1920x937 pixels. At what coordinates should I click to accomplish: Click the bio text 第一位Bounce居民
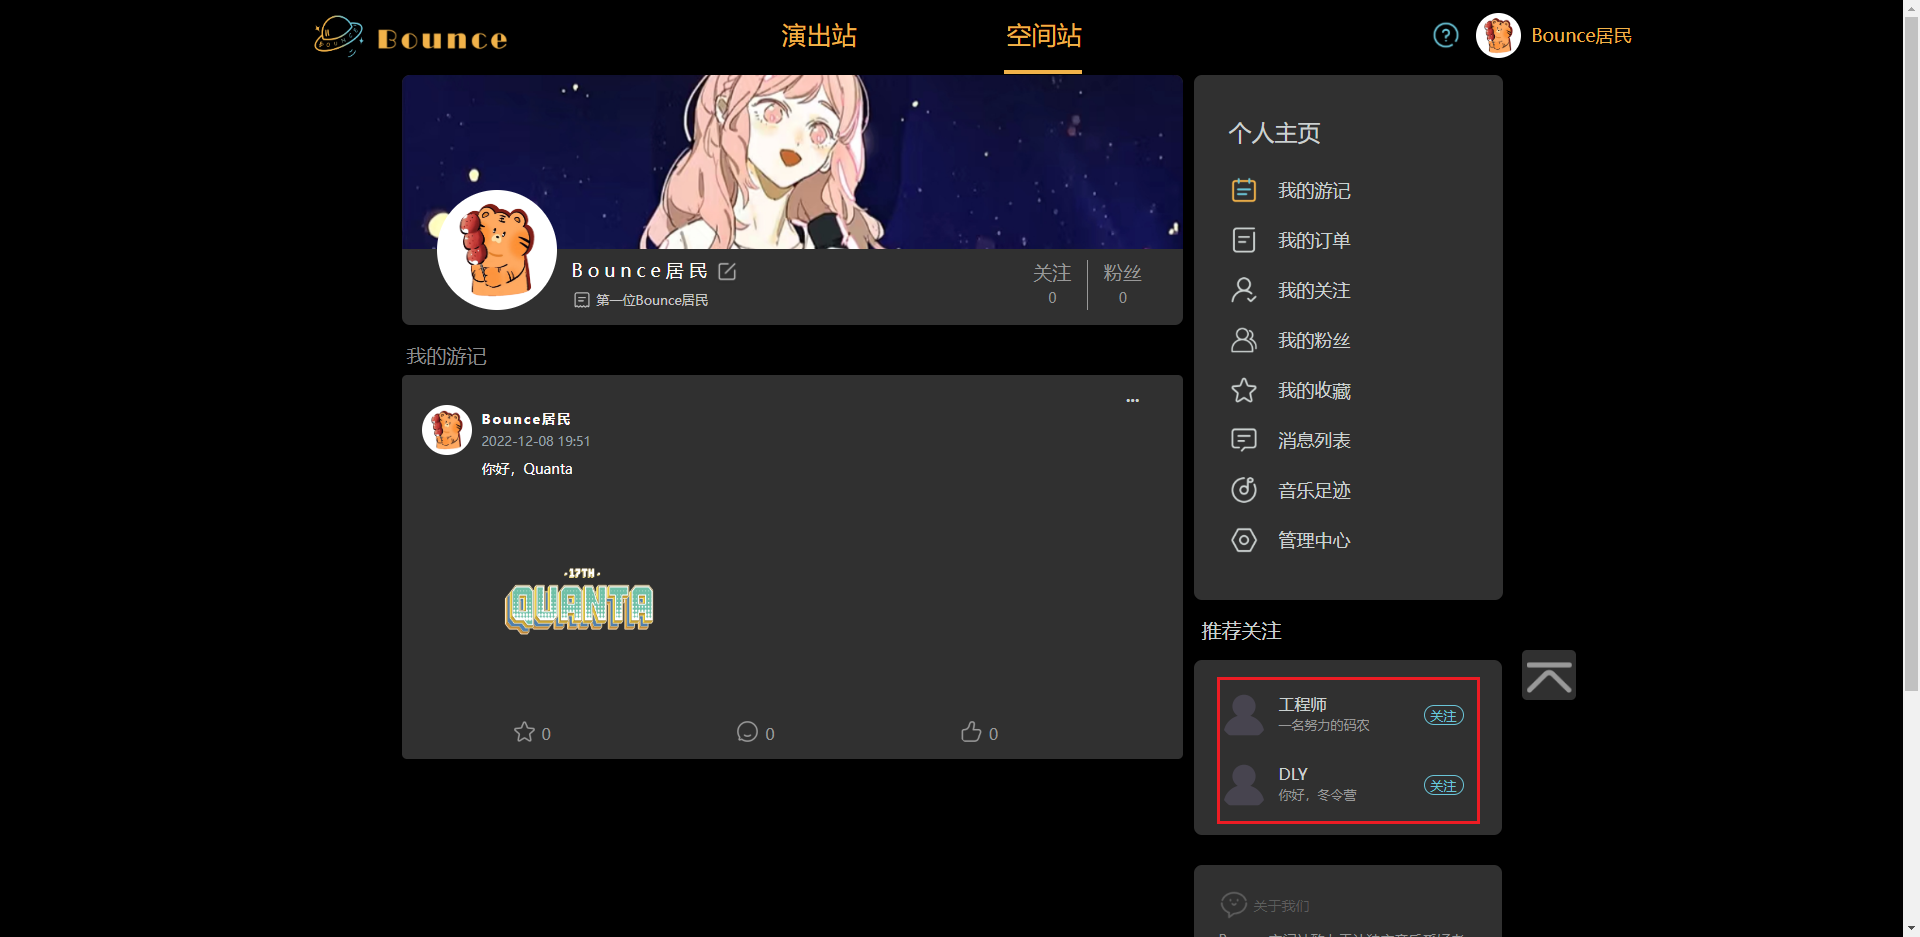652,300
